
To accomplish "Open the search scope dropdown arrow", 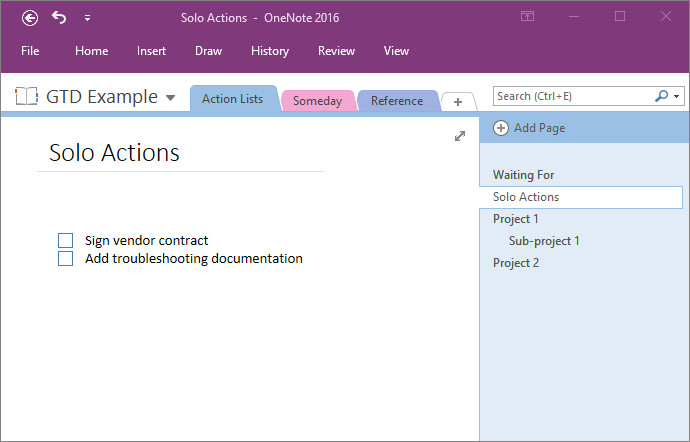I will tap(676, 96).
